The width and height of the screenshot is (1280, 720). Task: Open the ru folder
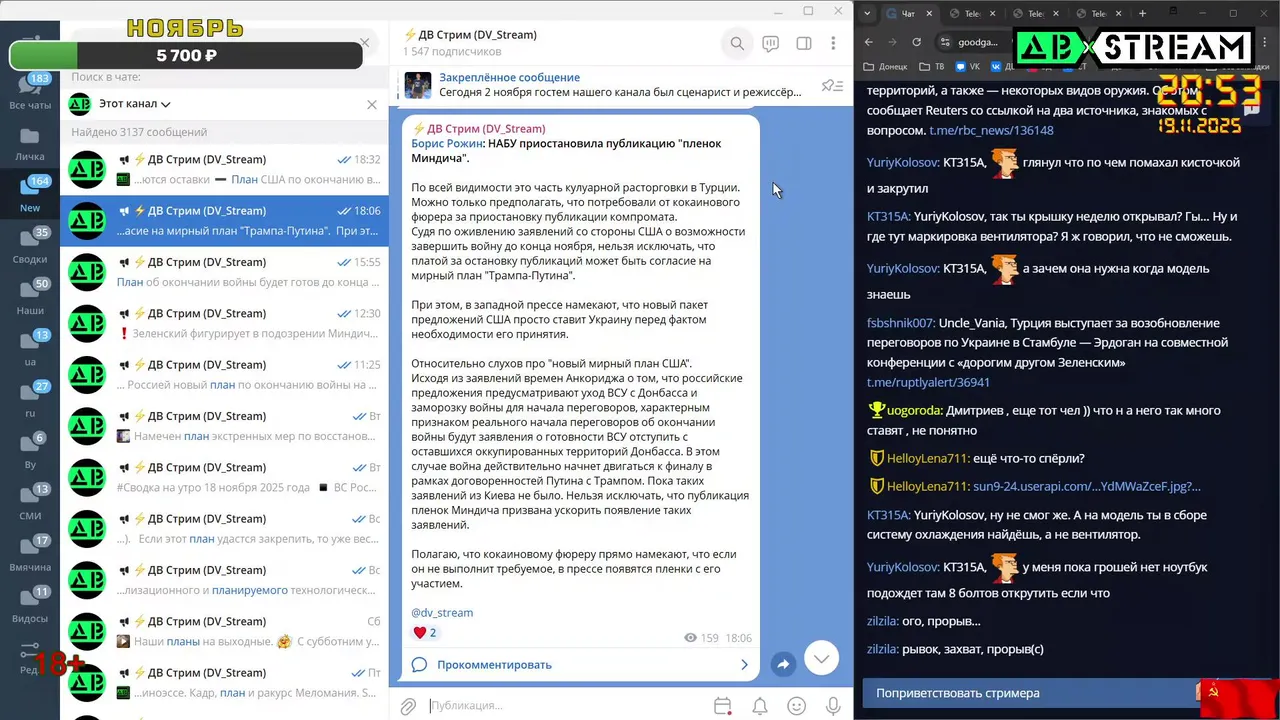pos(30,400)
